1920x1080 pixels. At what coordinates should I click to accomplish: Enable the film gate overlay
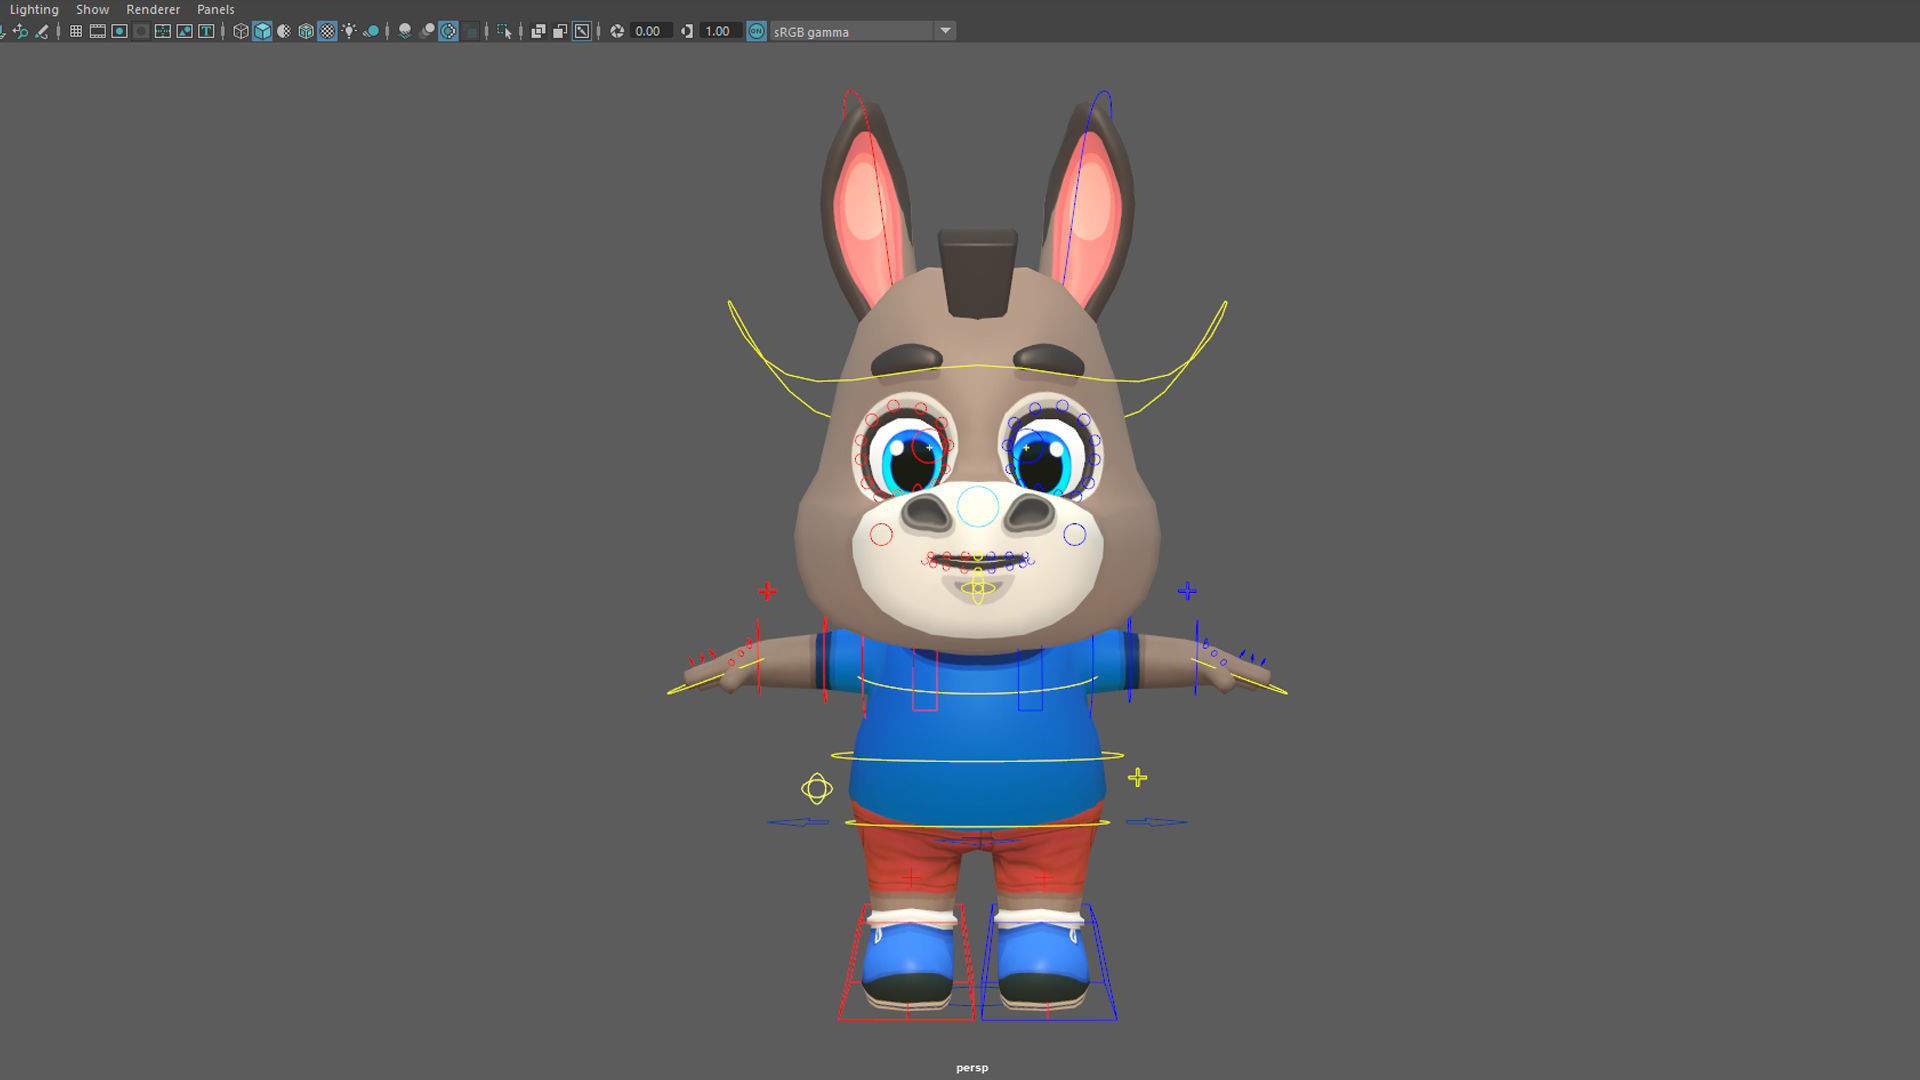click(x=97, y=30)
